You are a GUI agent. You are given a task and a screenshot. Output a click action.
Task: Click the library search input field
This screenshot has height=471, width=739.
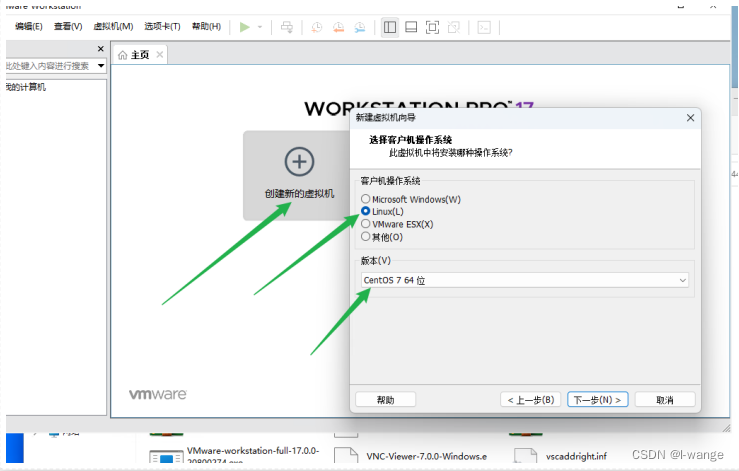(50, 66)
